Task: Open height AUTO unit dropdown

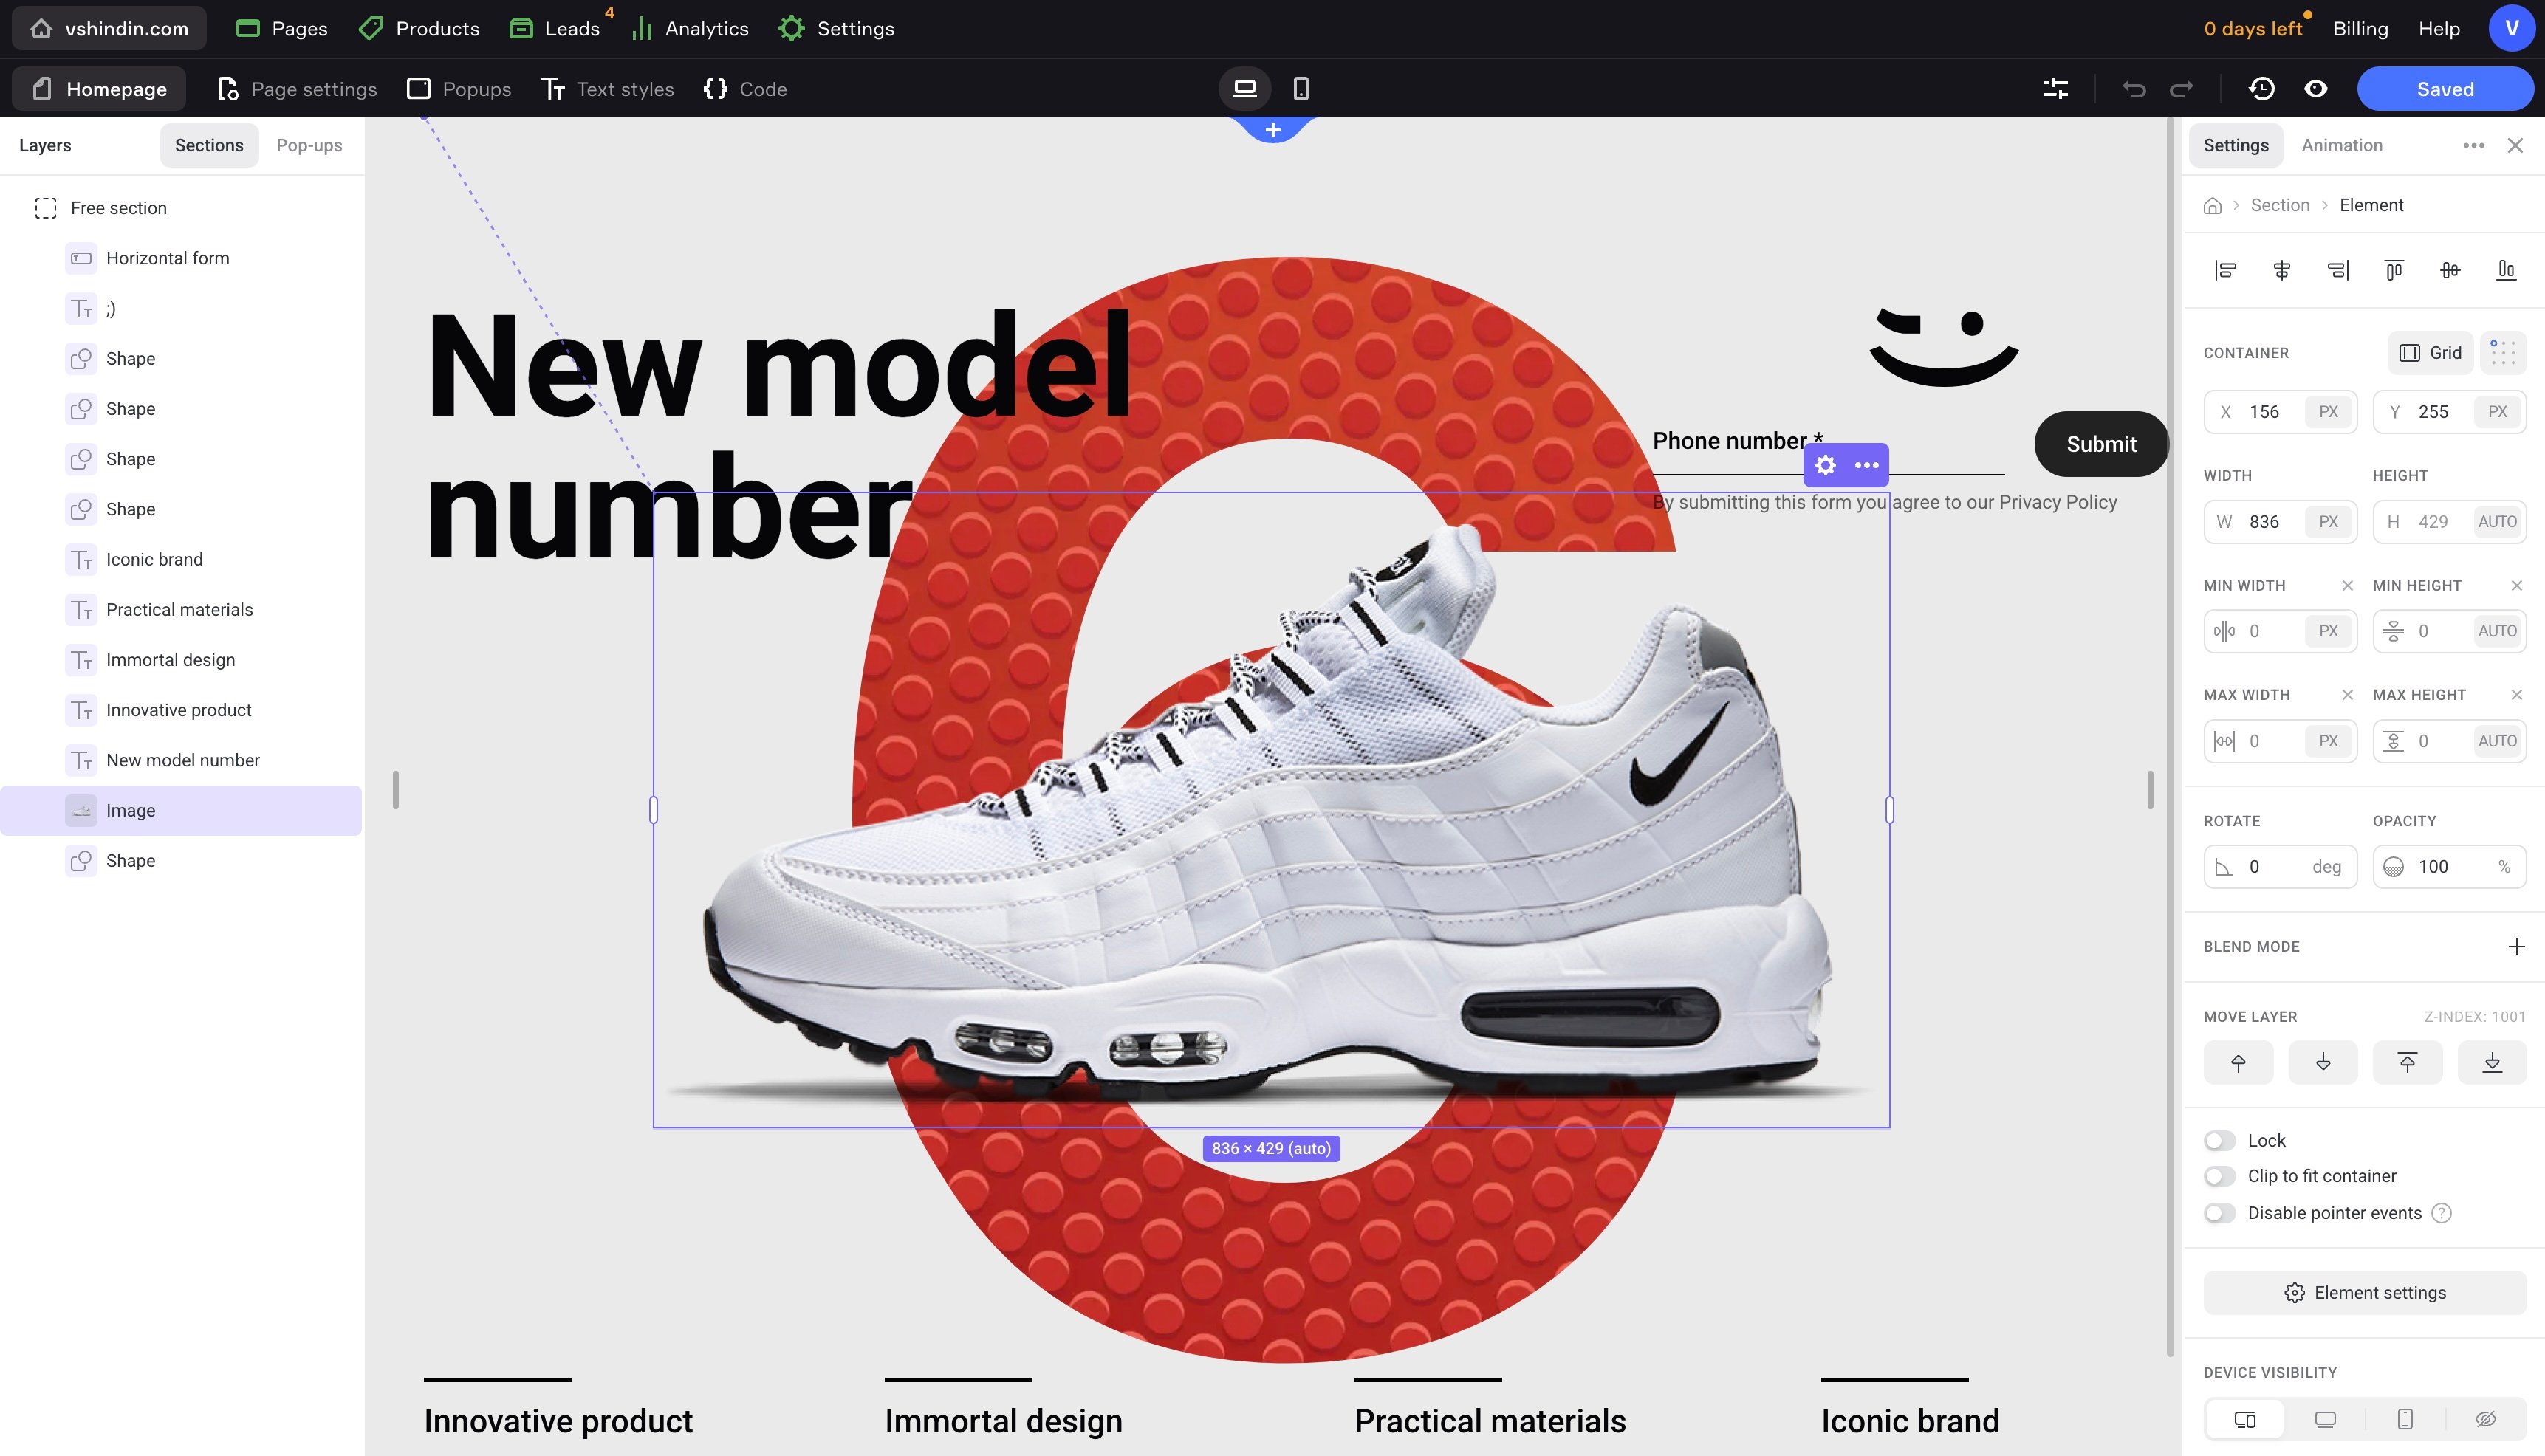Action: point(2496,521)
